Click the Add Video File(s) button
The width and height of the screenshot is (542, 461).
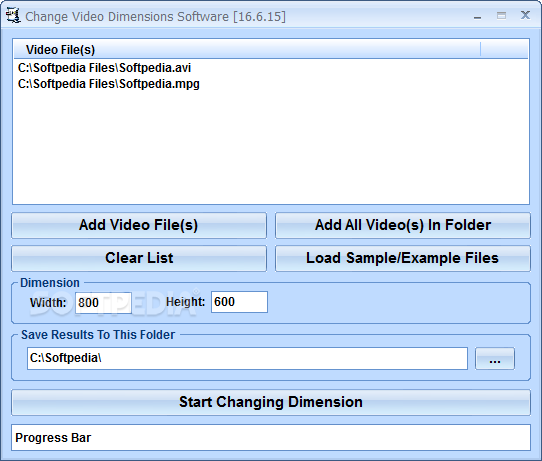139,225
